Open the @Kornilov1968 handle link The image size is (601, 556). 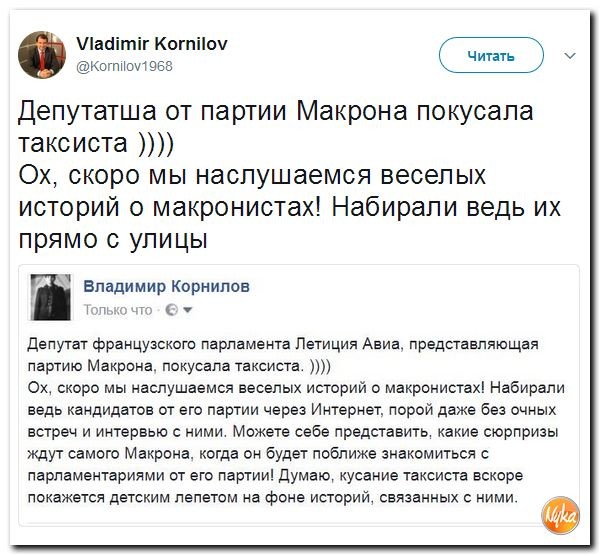125,66
